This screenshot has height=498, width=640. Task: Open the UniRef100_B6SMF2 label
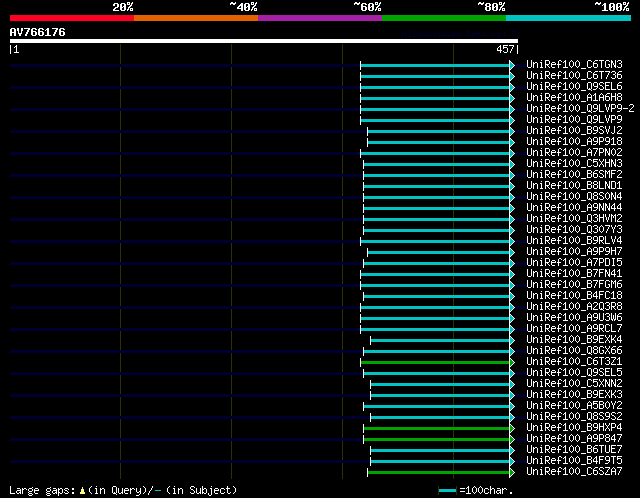click(574, 175)
